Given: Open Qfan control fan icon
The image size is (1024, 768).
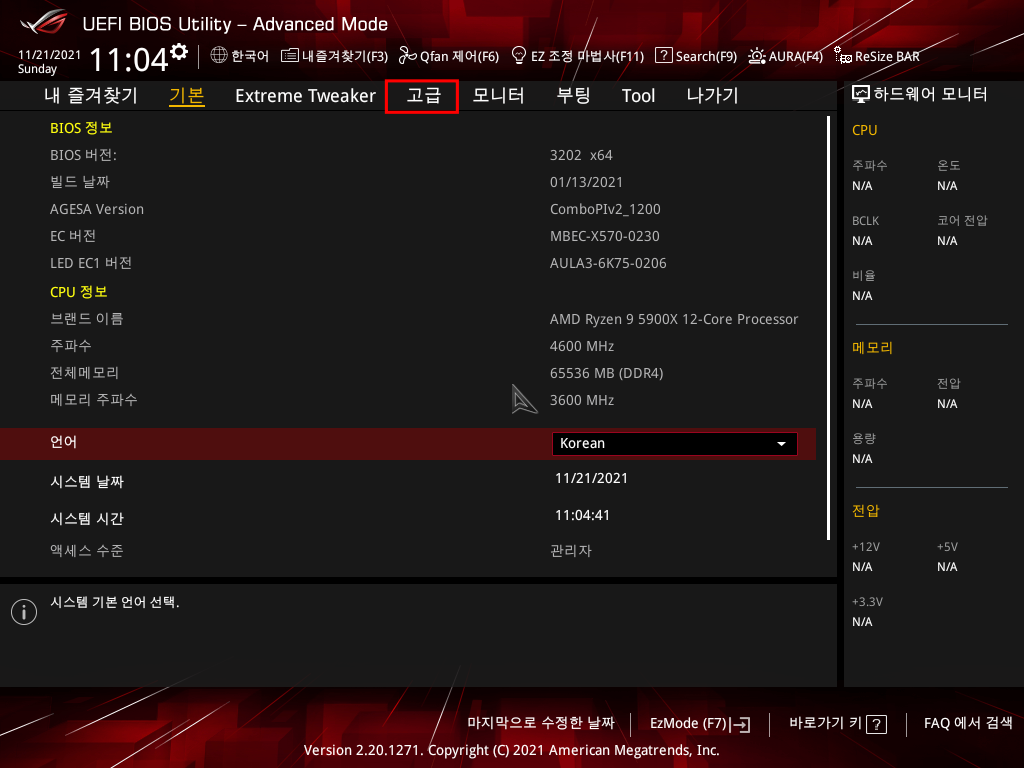Looking at the screenshot, I should [x=408, y=56].
